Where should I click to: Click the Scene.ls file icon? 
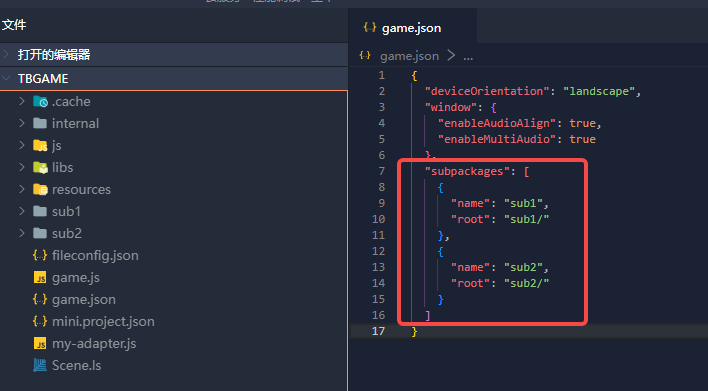(40, 365)
